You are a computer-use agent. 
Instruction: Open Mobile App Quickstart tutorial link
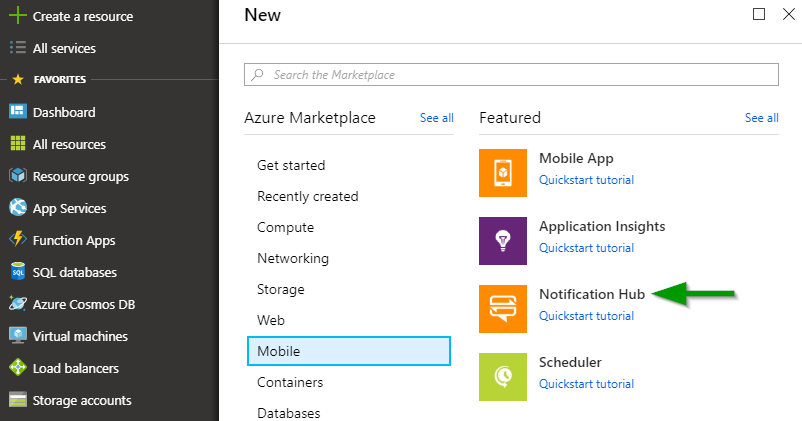pos(586,180)
